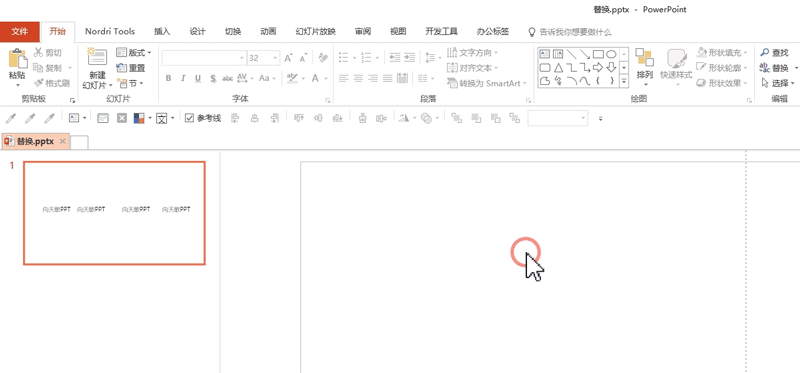Image resolution: width=800 pixels, height=373 pixels.
Task: Select the Format Painter (格式刷) tool
Action: [52, 83]
